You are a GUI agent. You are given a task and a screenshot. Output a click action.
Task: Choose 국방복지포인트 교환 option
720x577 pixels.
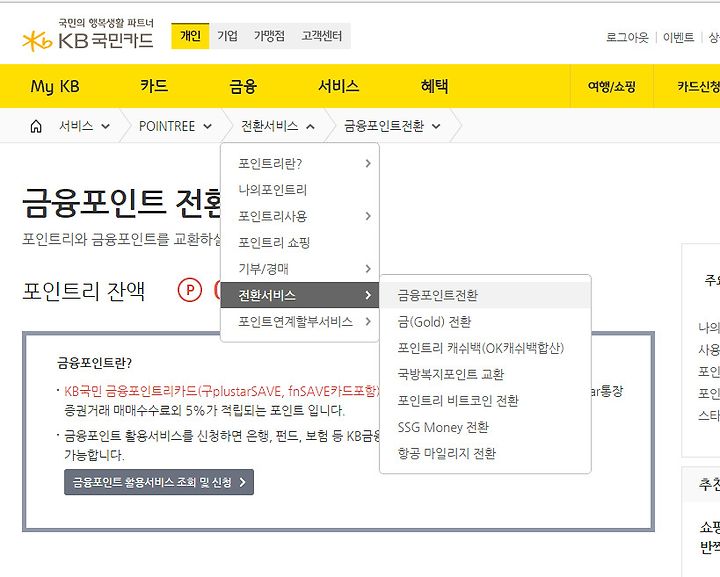click(485, 375)
